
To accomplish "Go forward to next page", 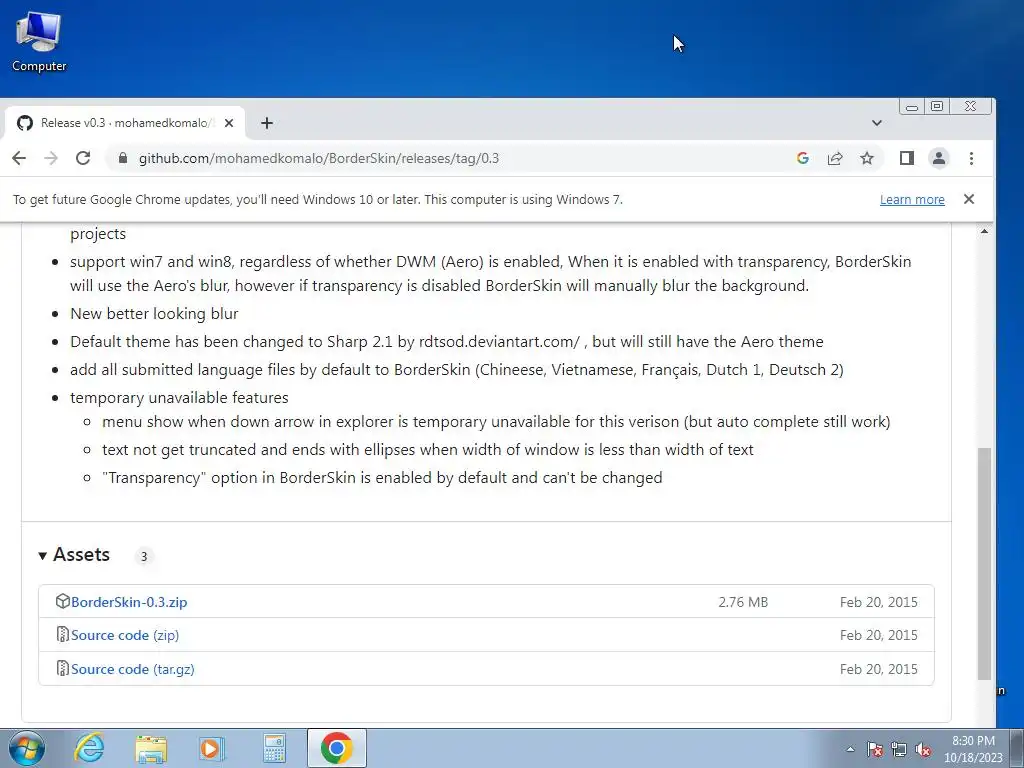I will click(x=51, y=158).
